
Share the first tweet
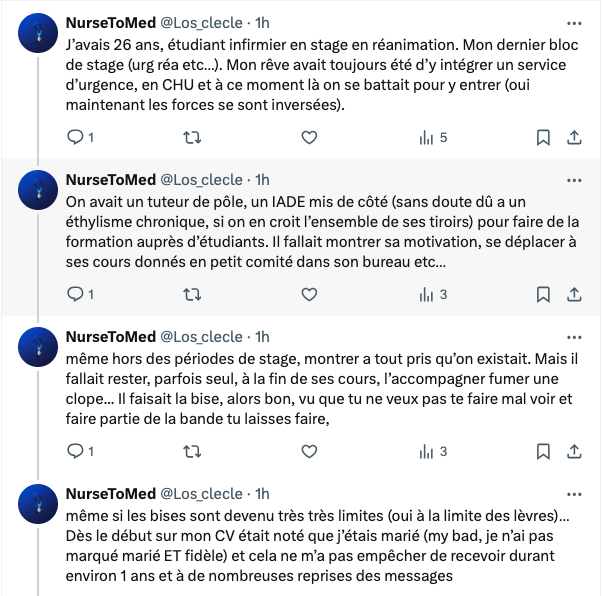coord(574,137)
